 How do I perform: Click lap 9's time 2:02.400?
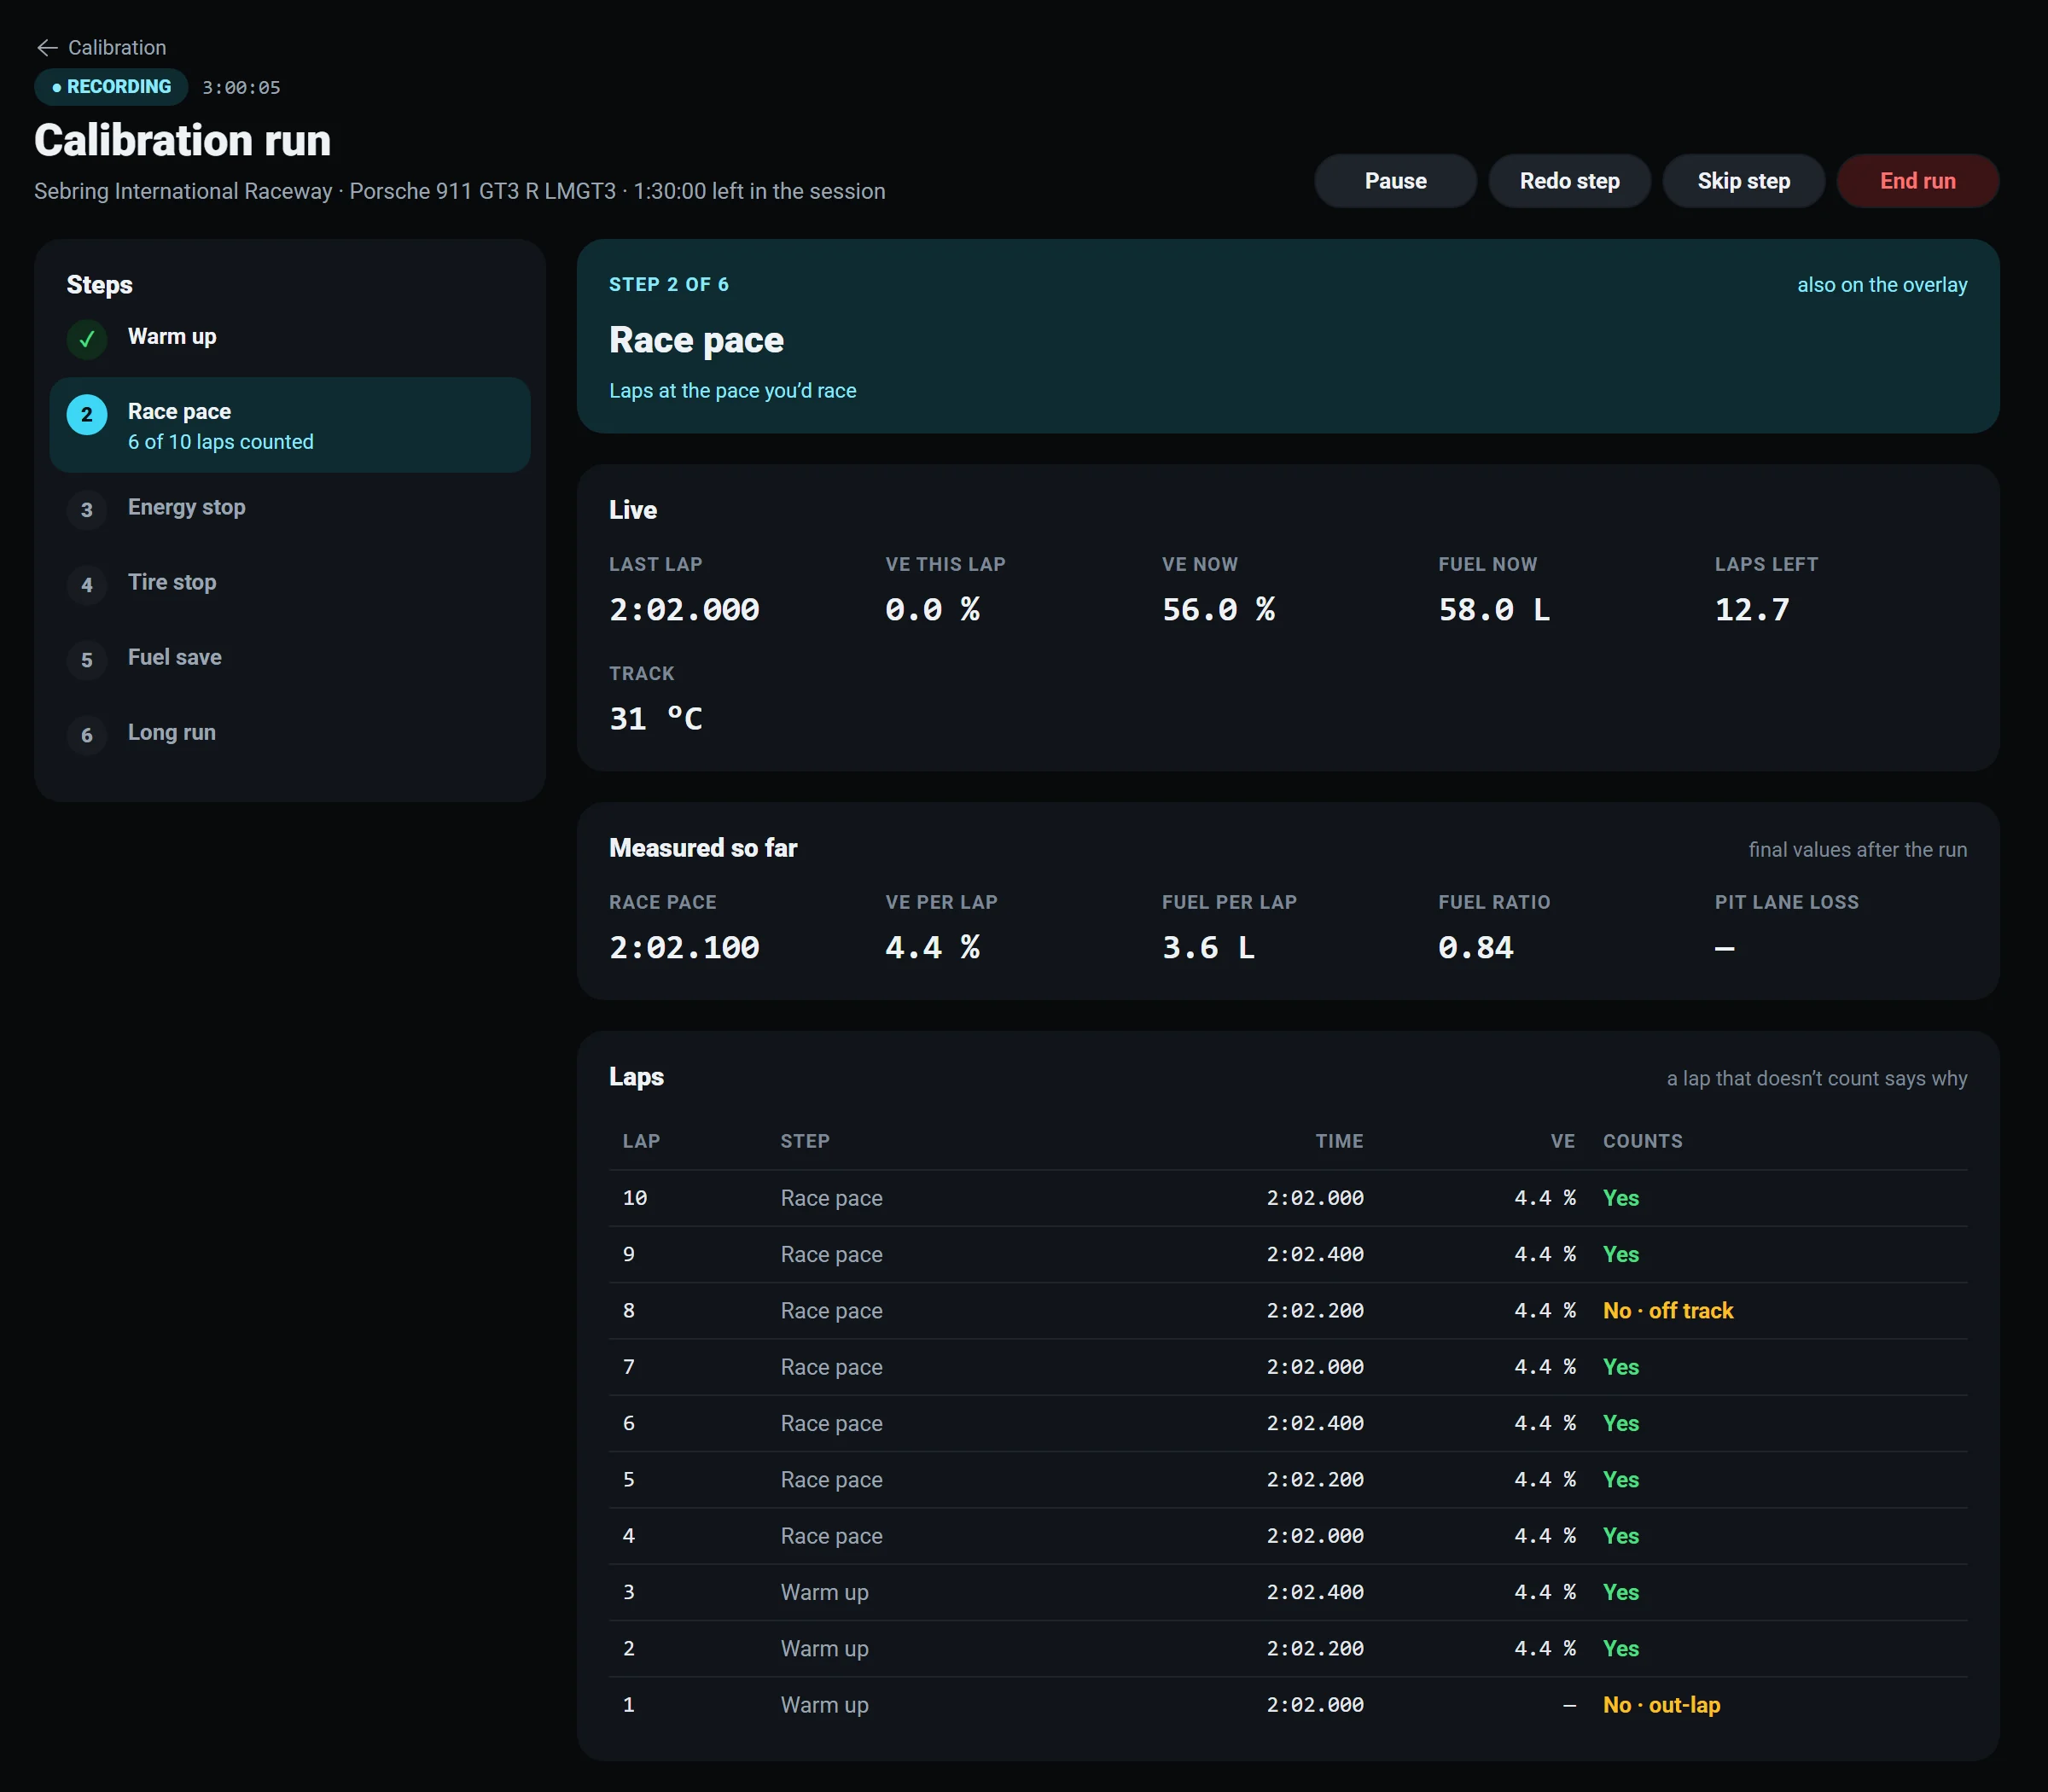[x=1315, y=1254]
